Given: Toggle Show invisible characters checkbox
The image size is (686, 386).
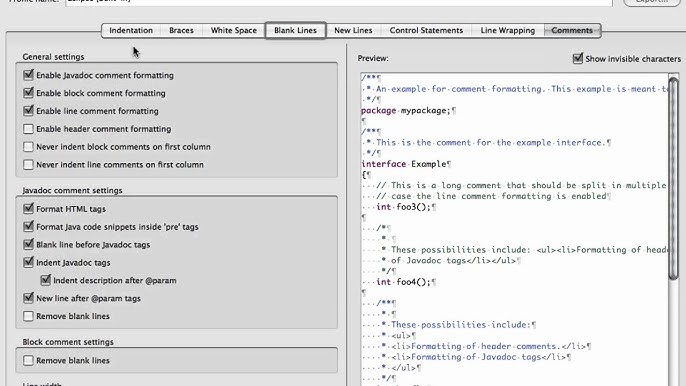Looking at the screenshot, I should tap(578, 59).
